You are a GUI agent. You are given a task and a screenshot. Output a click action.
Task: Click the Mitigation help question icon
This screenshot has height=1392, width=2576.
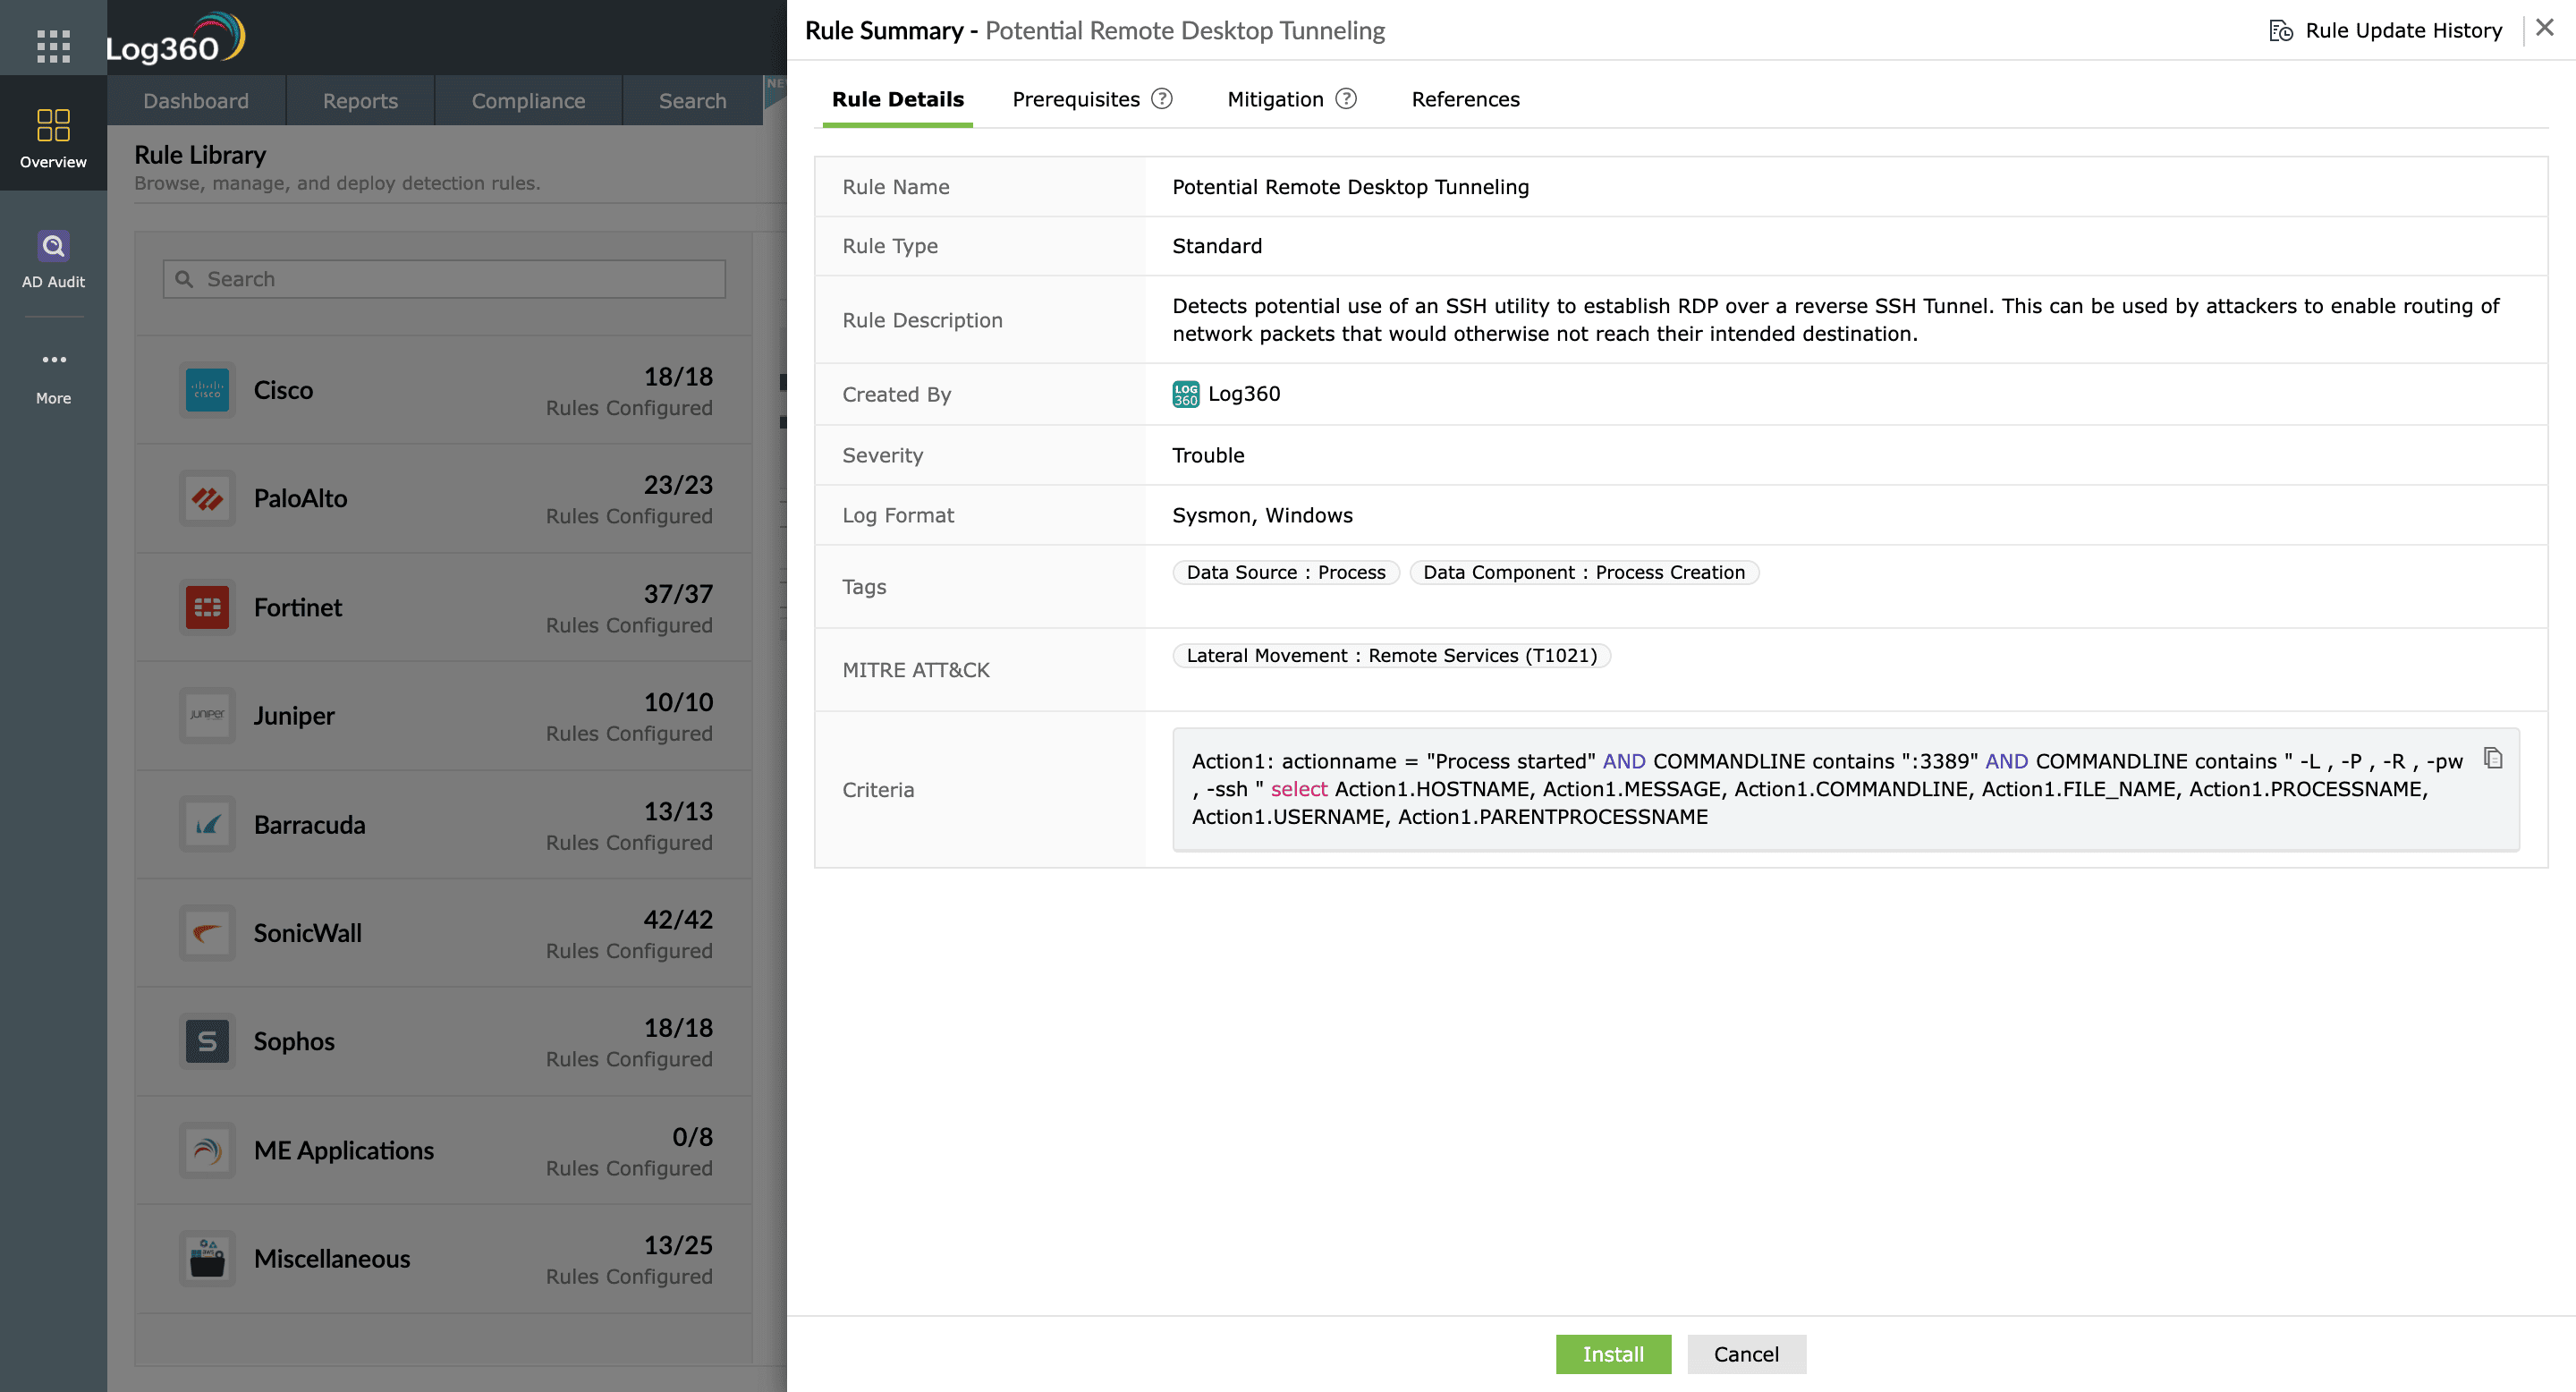[x=1346, y=98]
